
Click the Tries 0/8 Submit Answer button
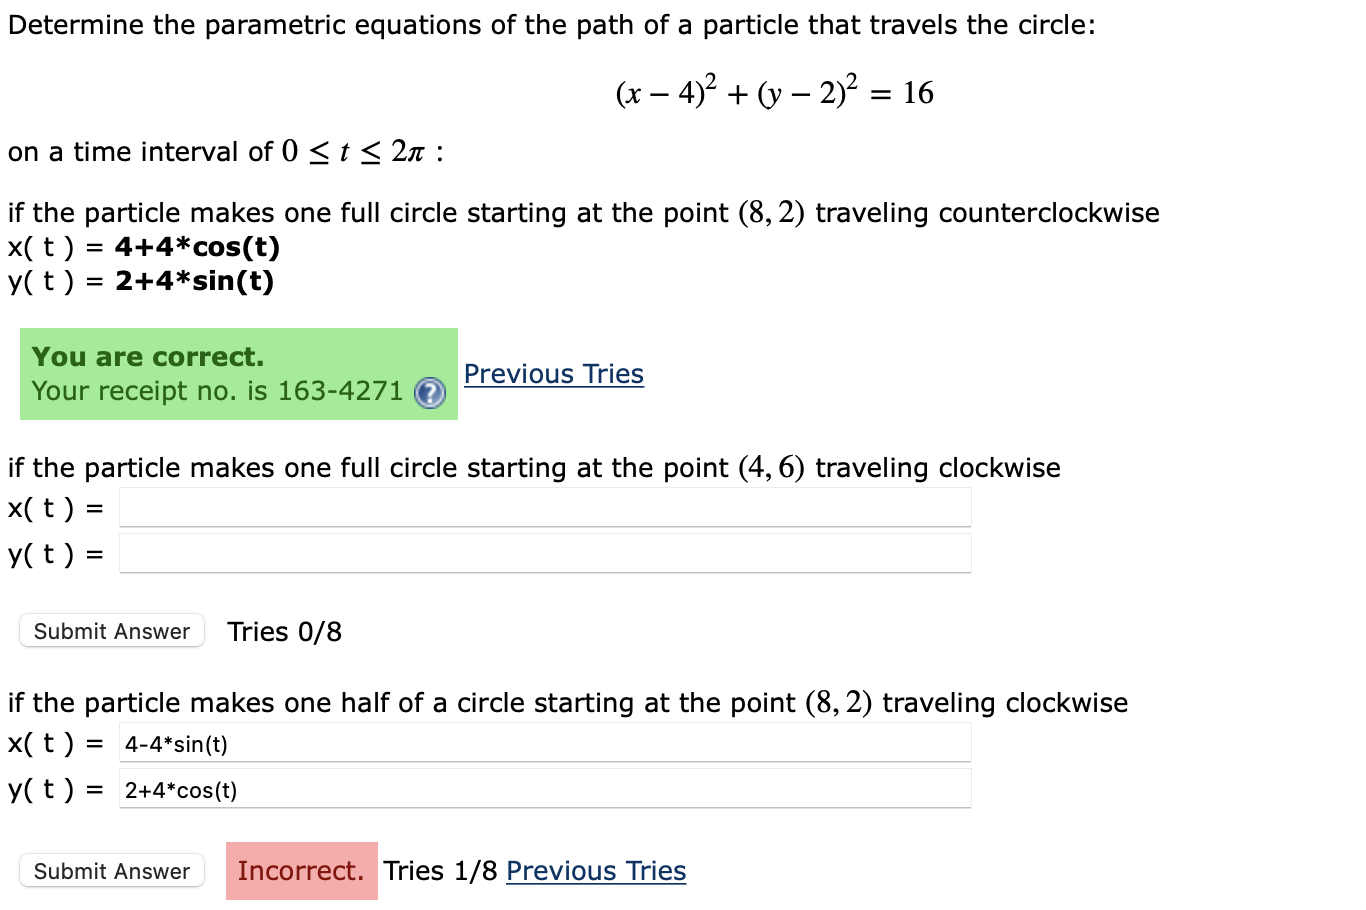point(111,631)
